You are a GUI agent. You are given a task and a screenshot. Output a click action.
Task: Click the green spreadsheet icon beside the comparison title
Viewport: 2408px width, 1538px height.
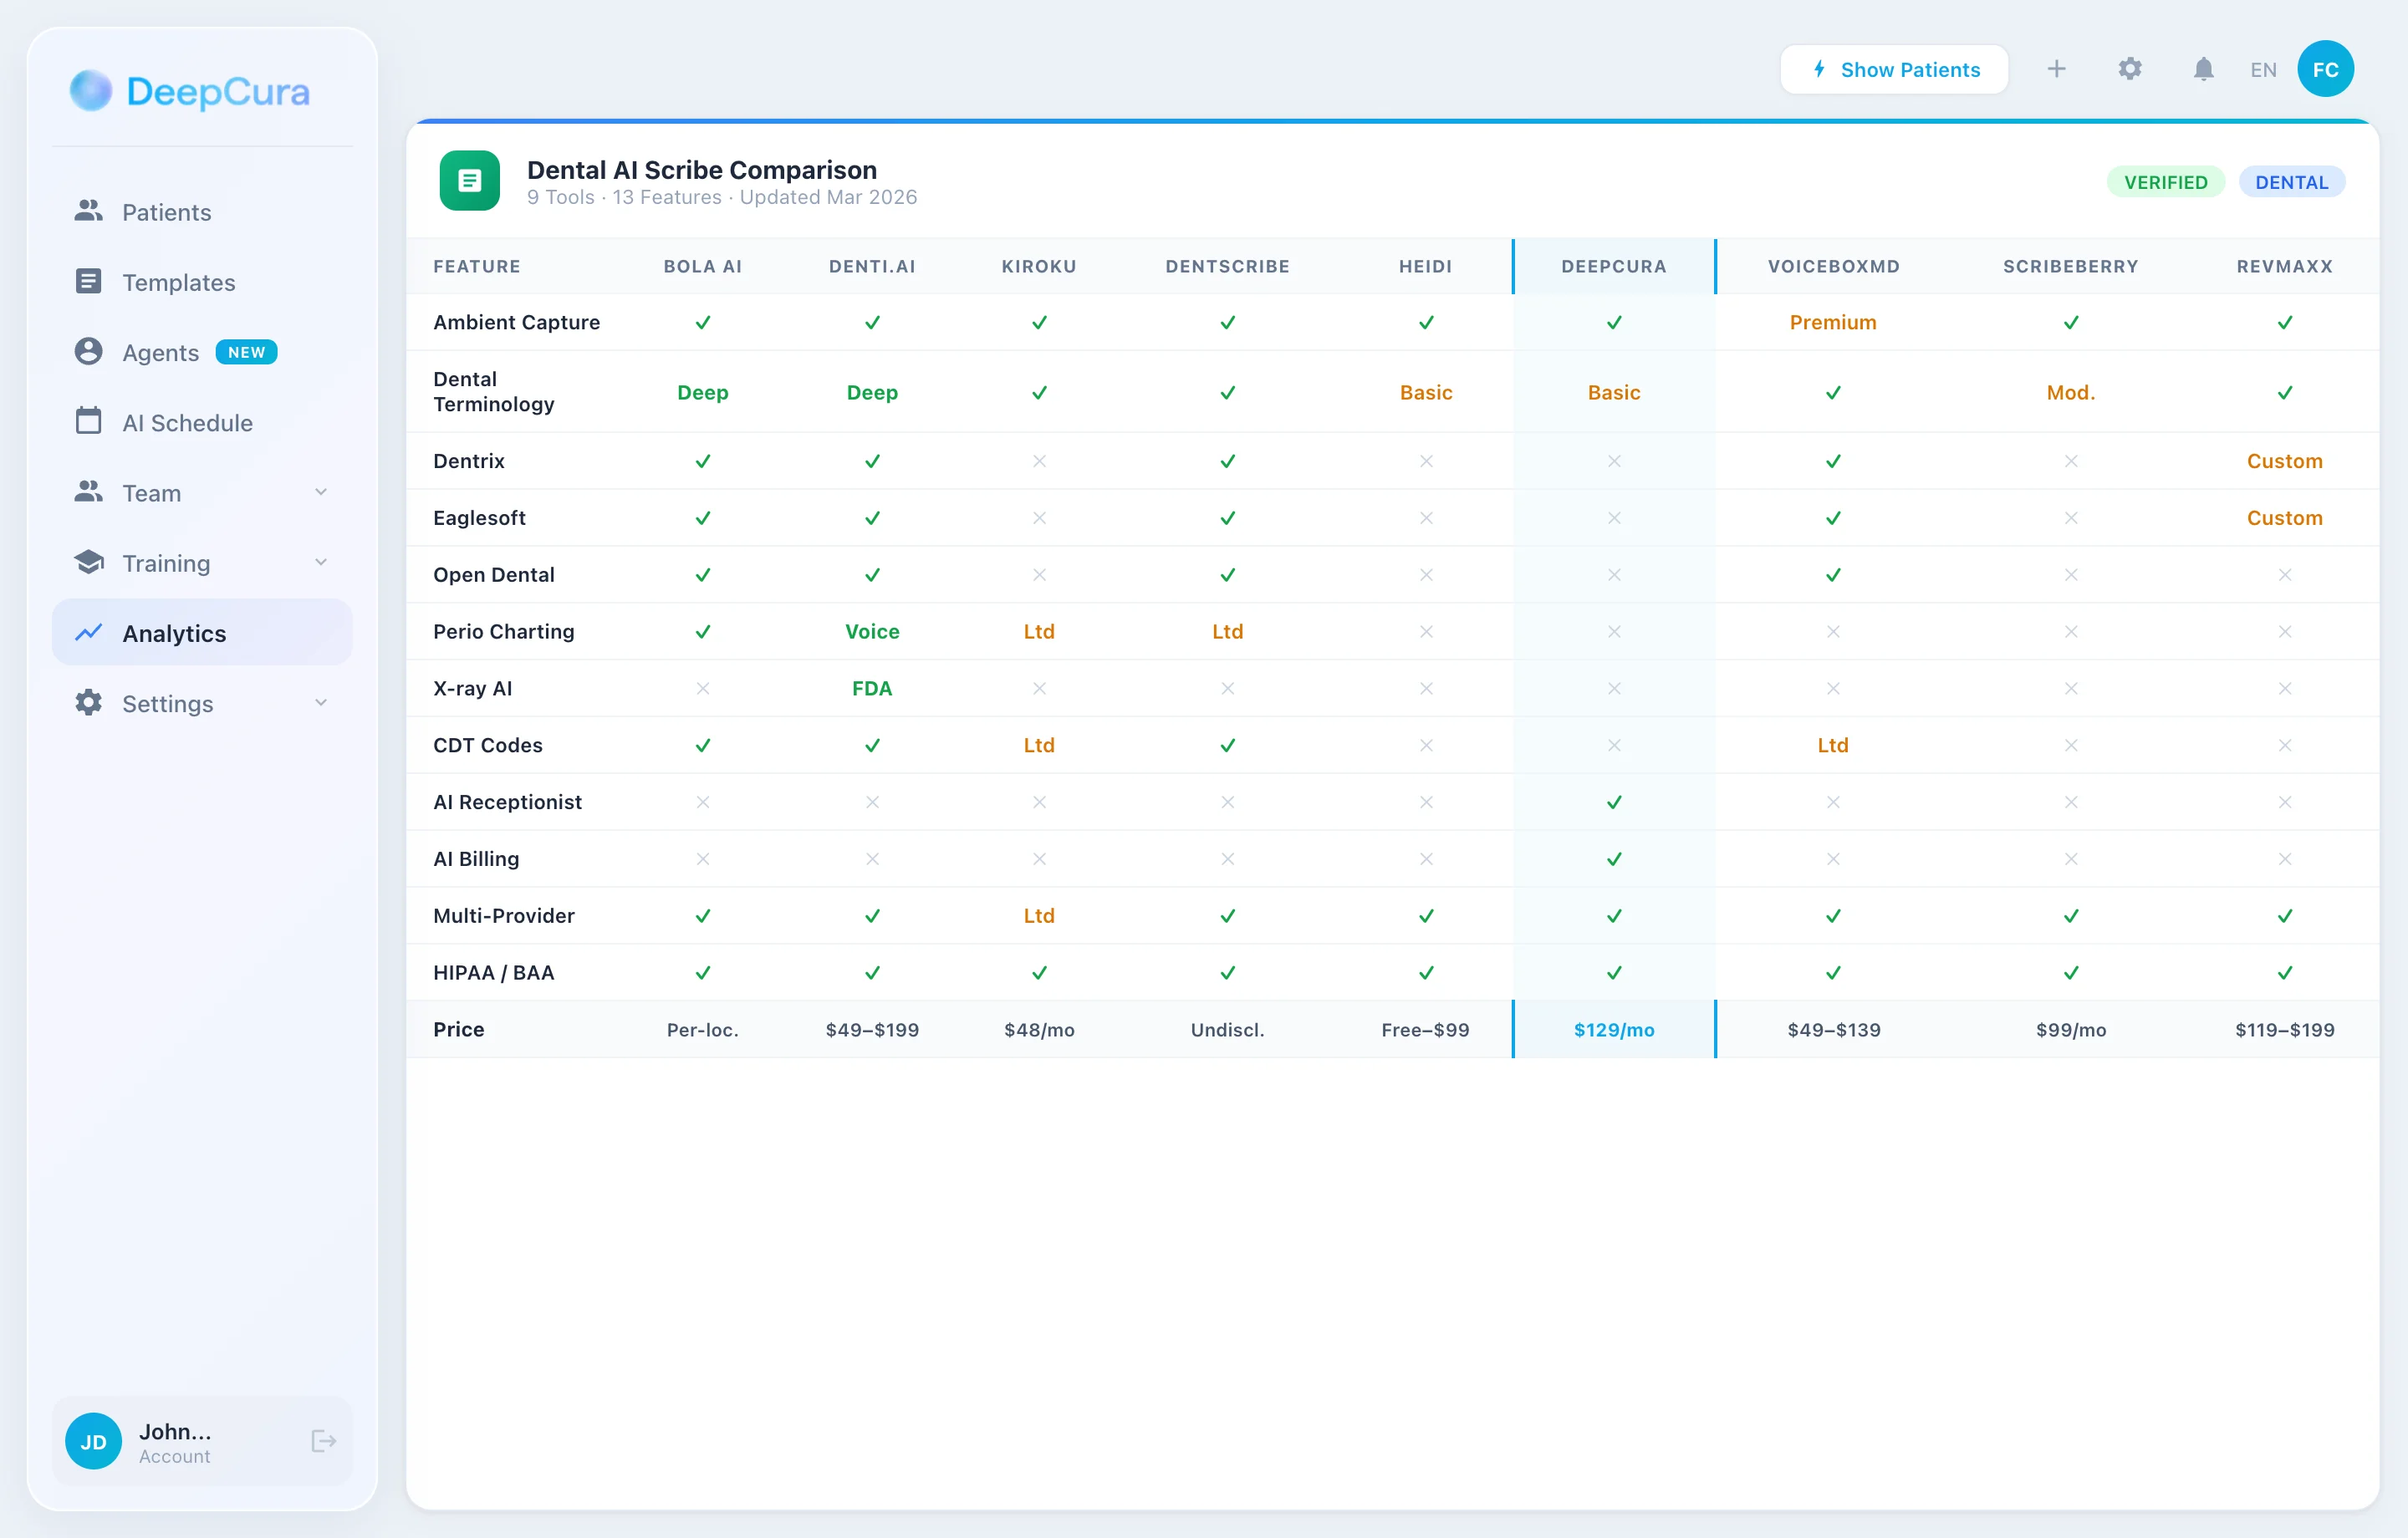(469, 181)
